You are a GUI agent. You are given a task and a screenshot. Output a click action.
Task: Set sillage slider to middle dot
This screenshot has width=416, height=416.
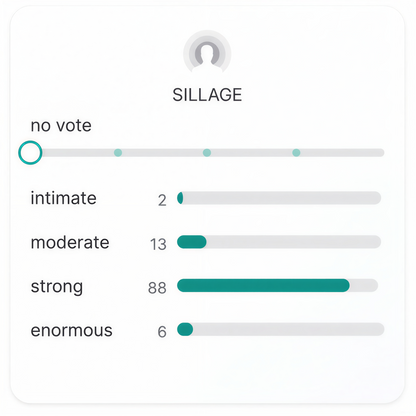coord(207,153)
